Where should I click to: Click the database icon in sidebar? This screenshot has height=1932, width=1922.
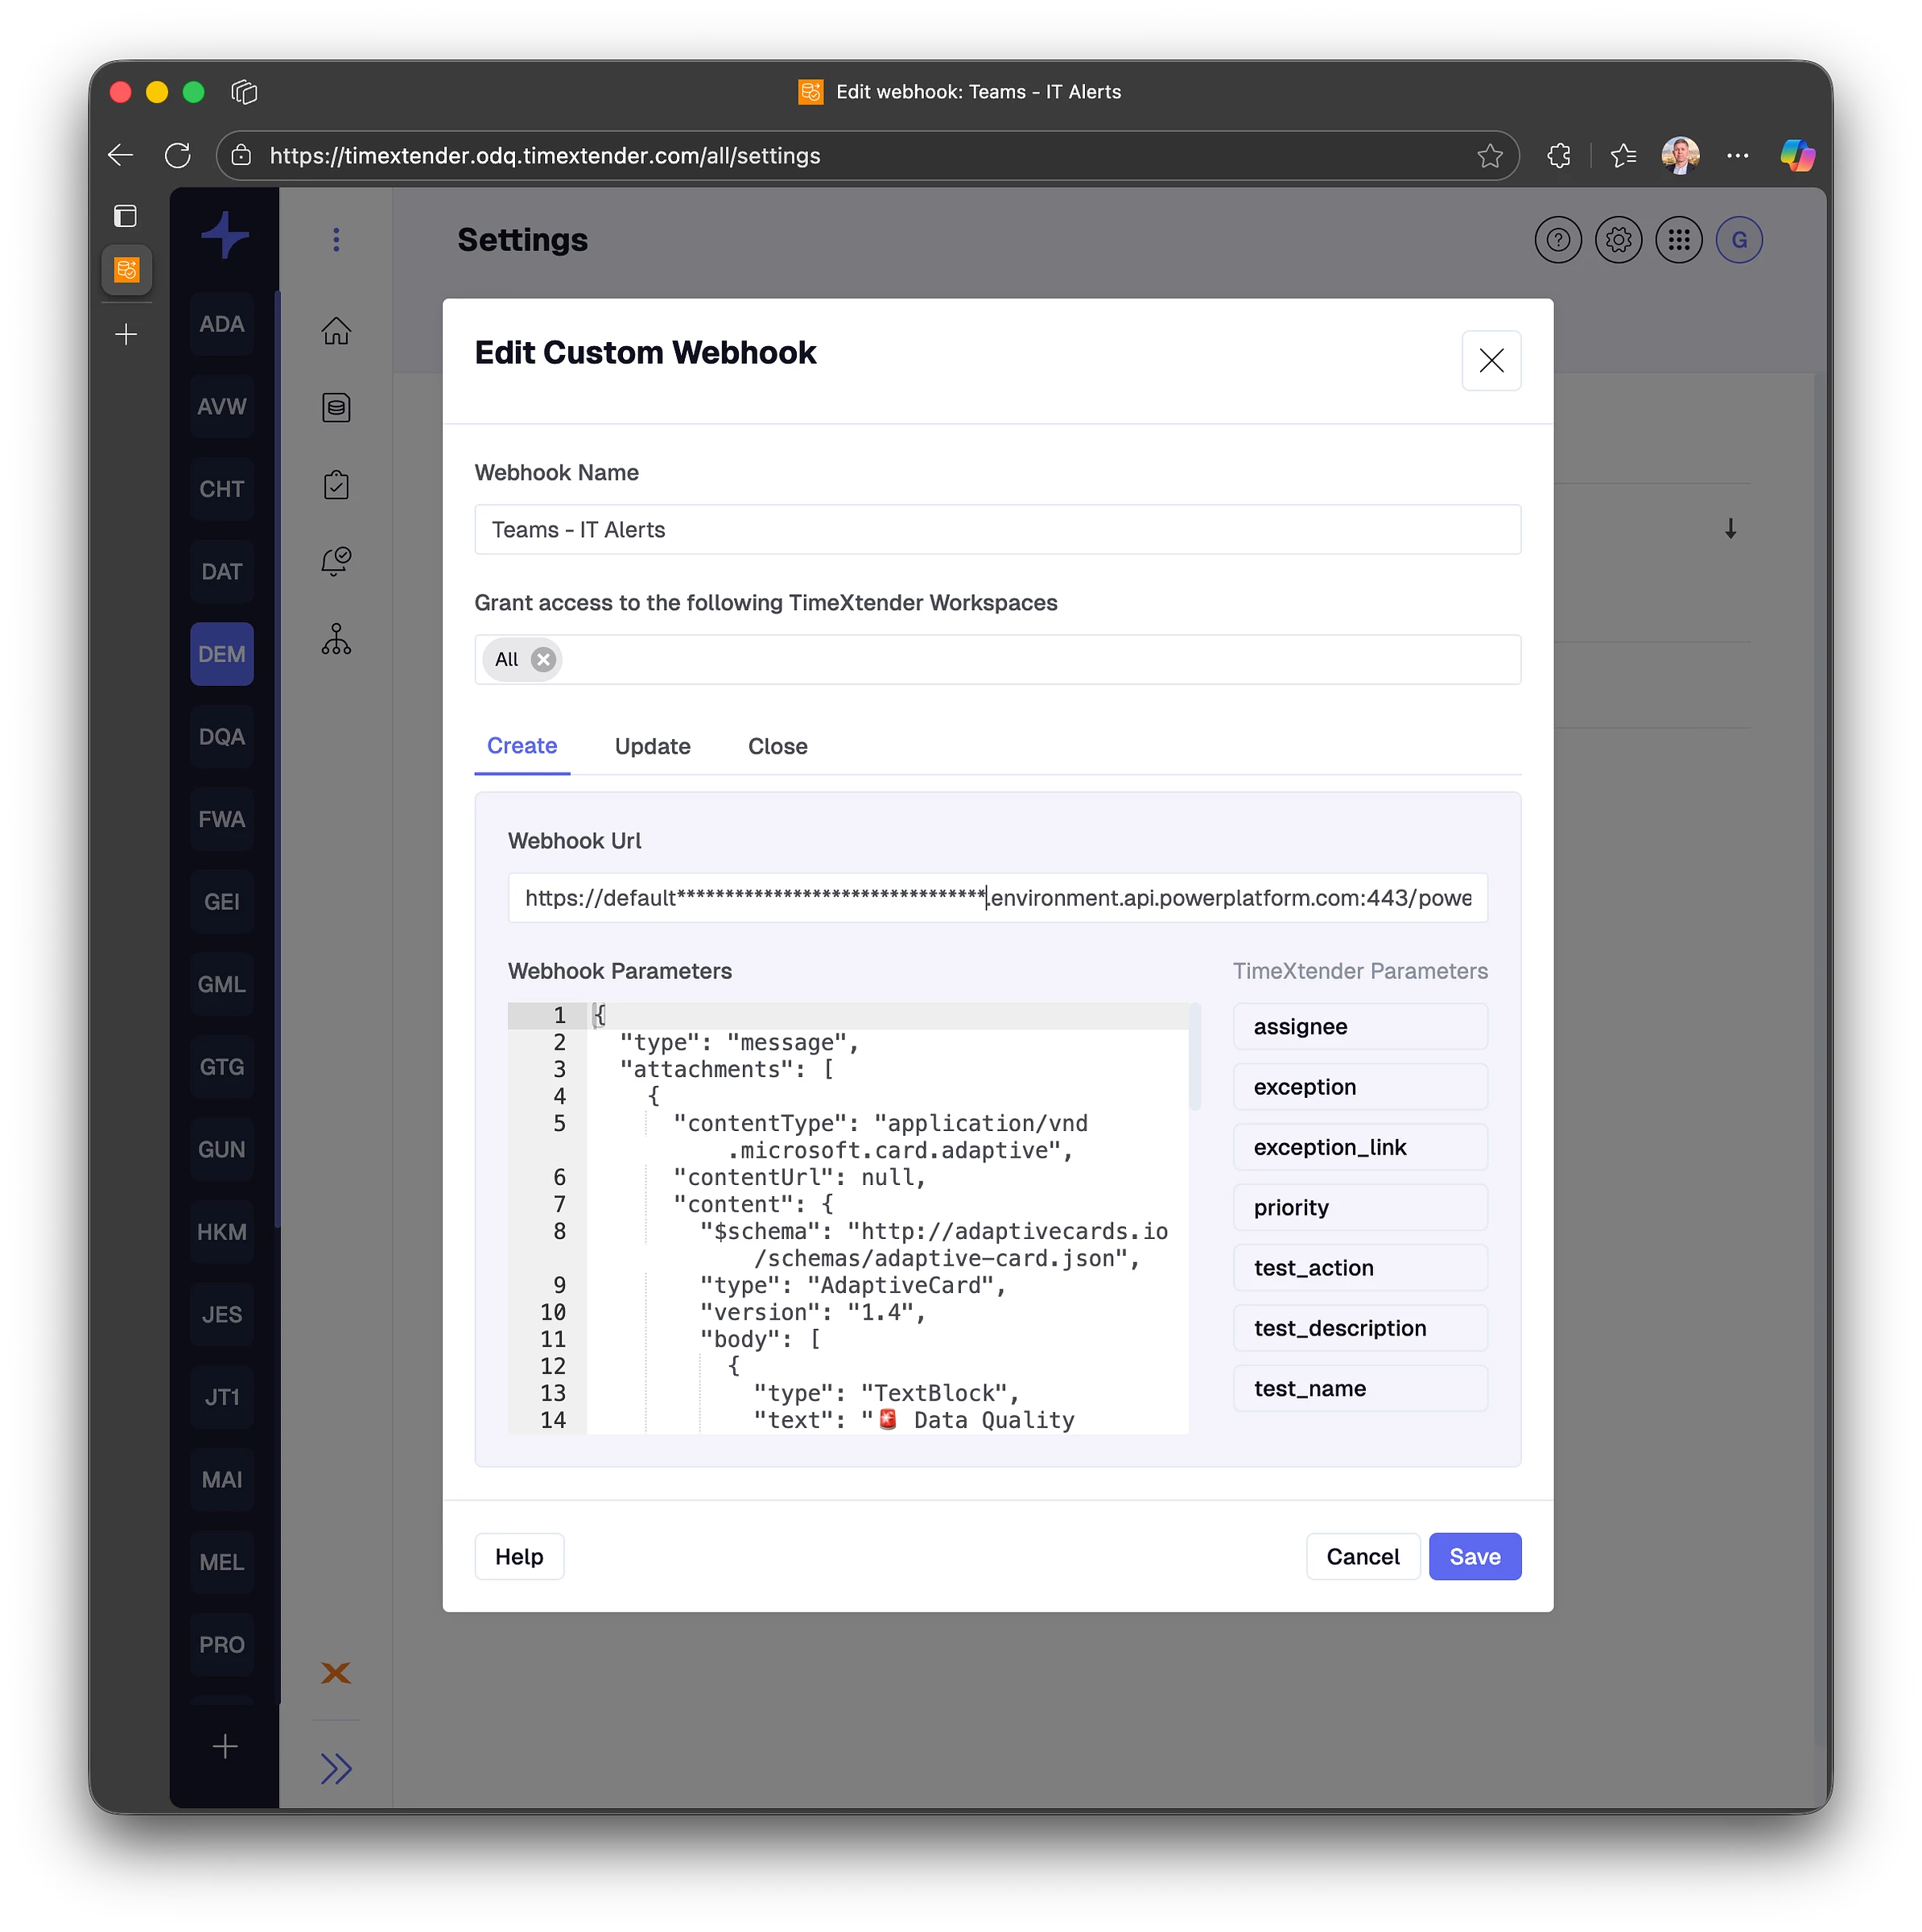(x=336, y=407)
